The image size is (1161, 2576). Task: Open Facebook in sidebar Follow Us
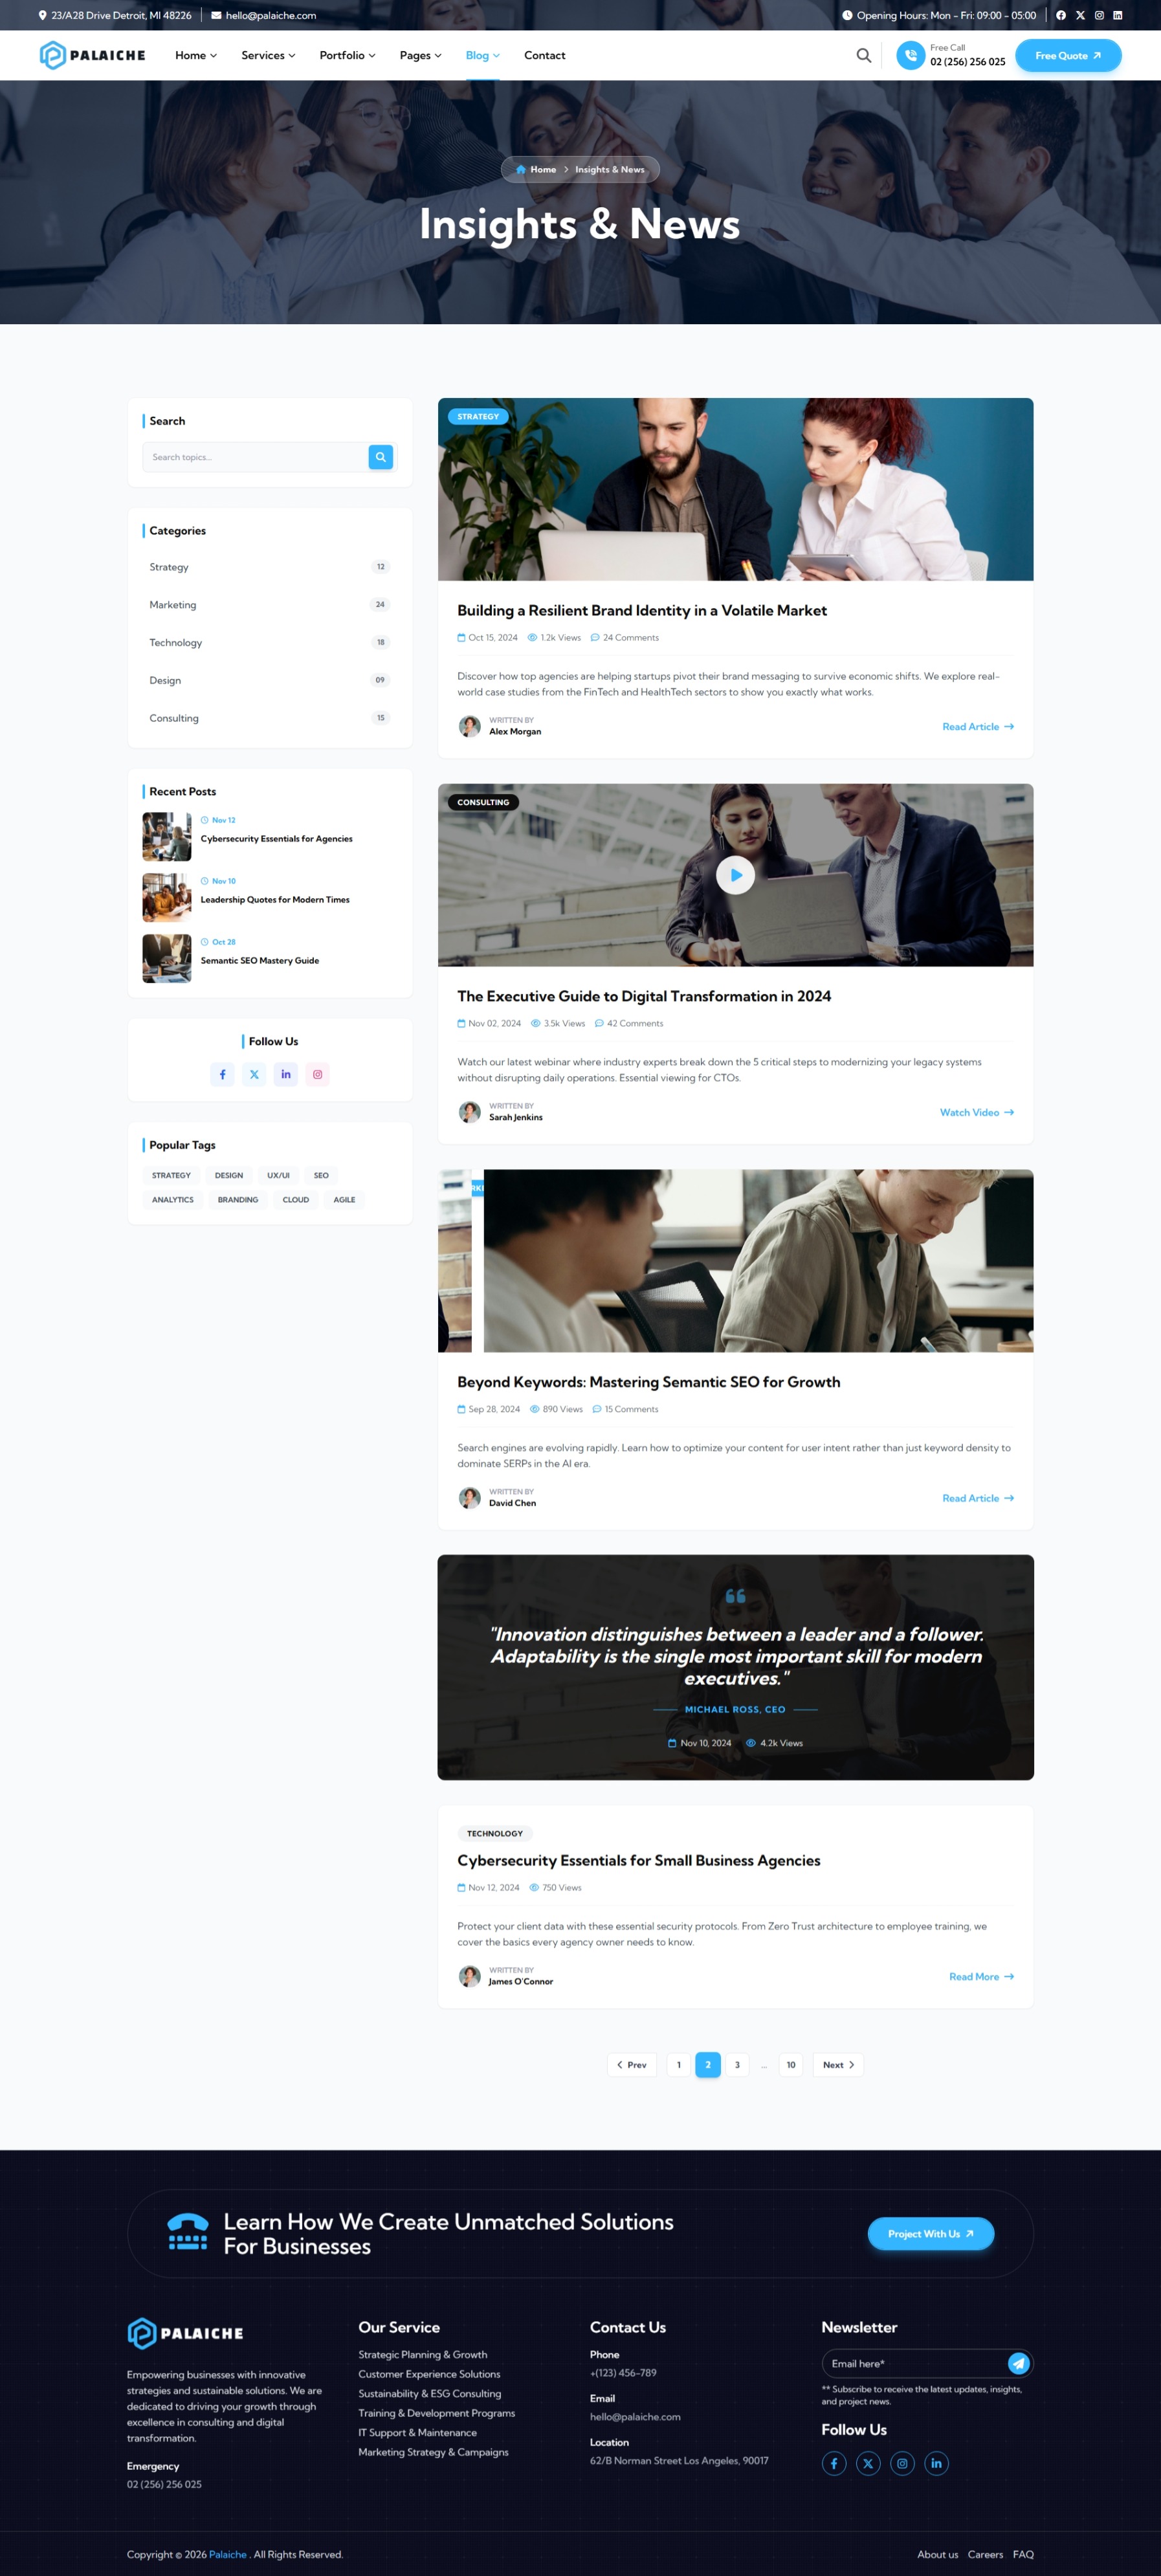[x=222, y=1074]
